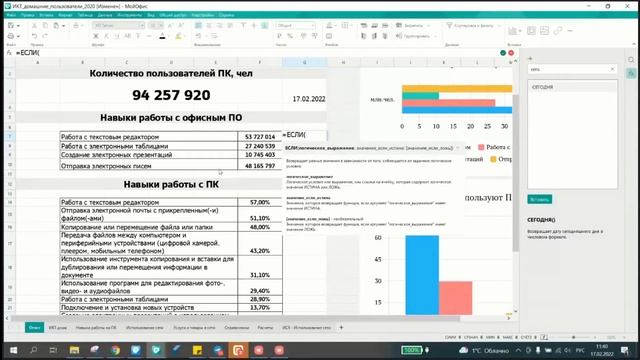Click the insert chart icon
Image resolution: width=640 pixels, height=360 pixels.
coord(512,31)
